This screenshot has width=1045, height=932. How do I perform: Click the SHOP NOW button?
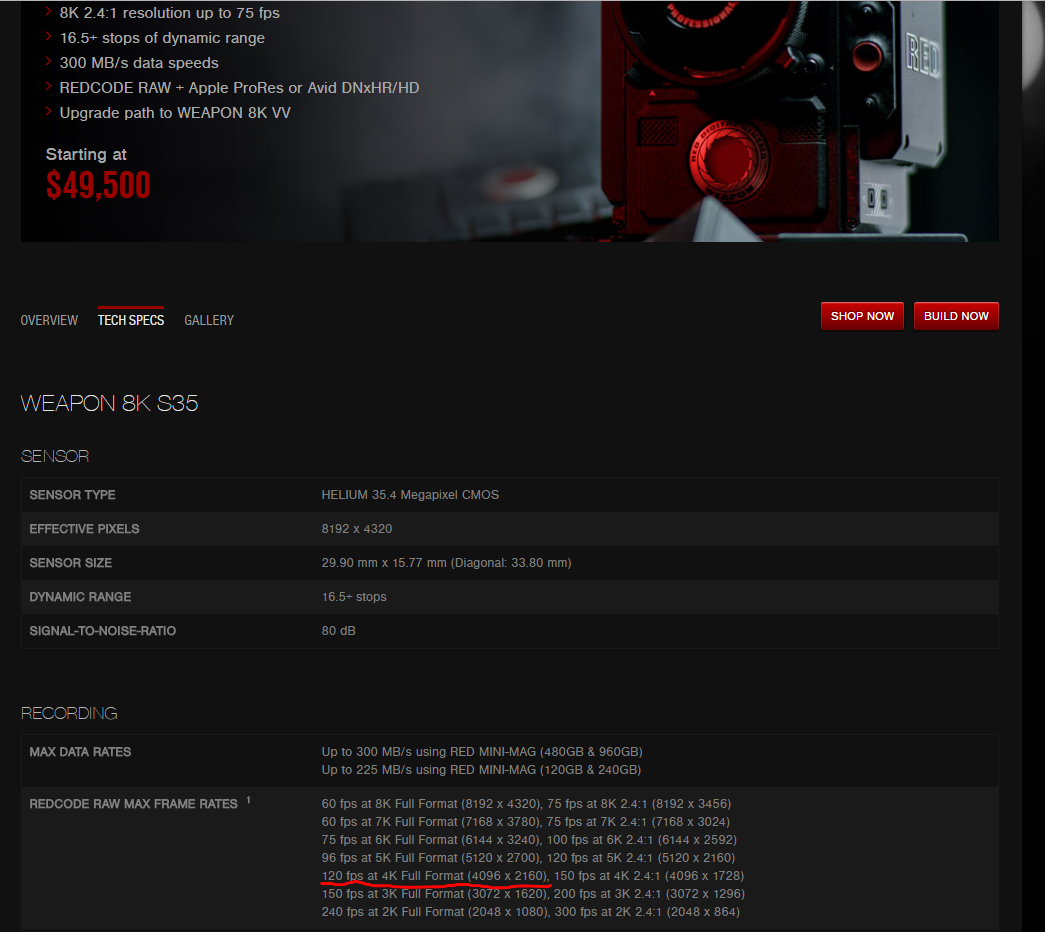(862, 316)
